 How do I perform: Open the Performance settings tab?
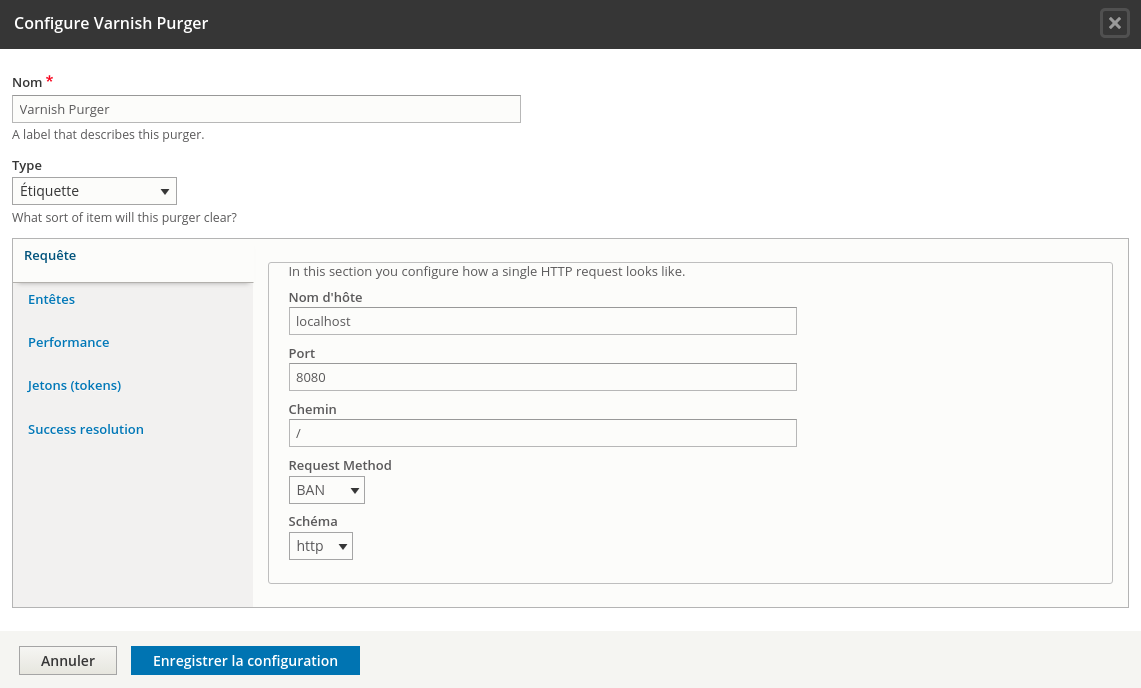68,342
